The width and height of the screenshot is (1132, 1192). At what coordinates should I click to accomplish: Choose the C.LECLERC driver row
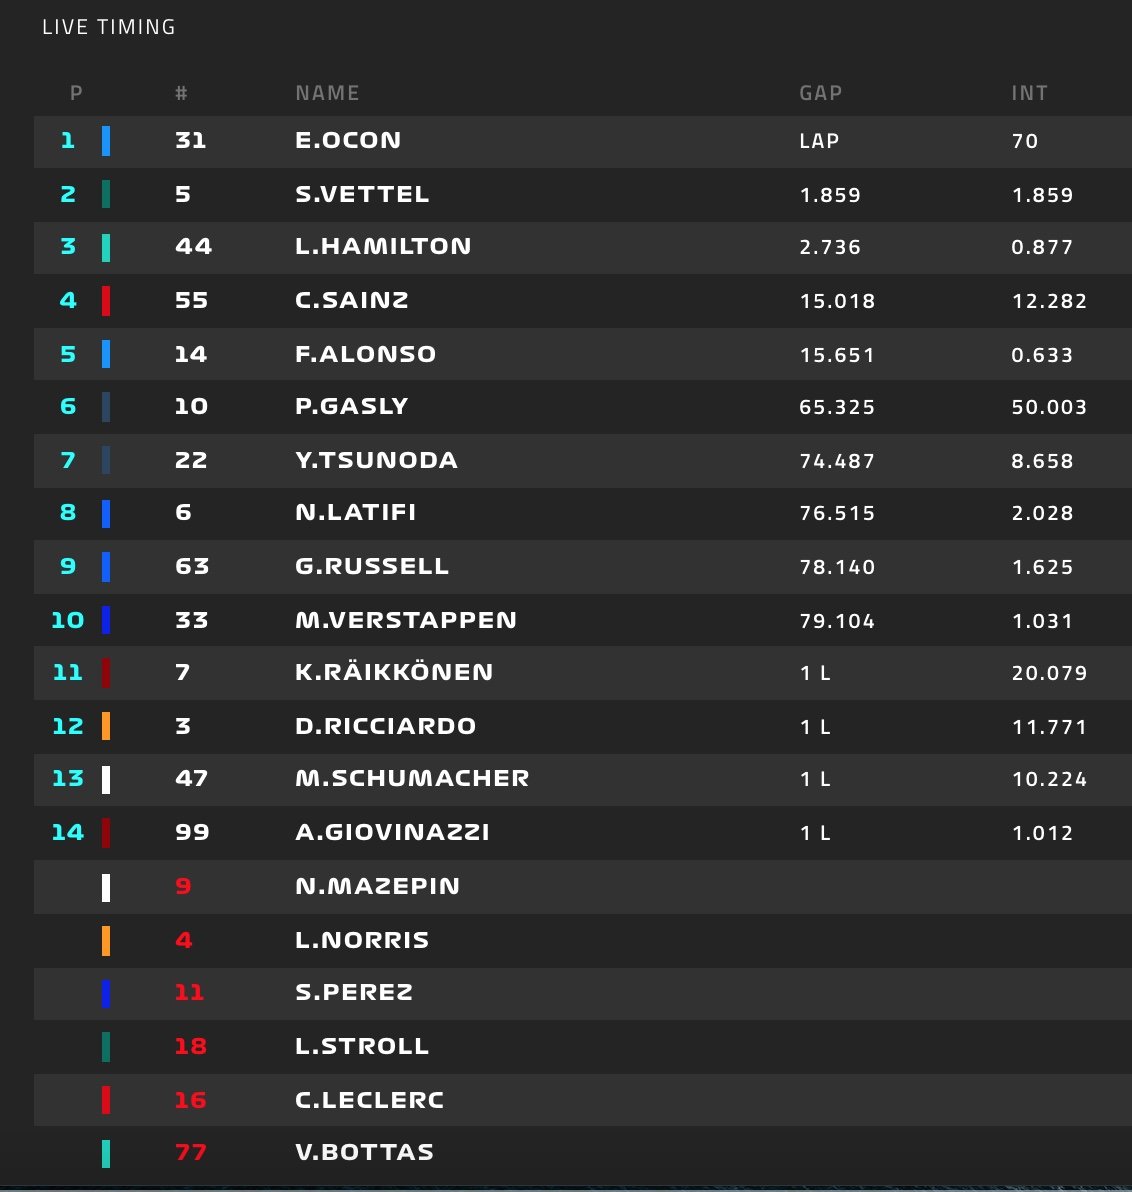(x=582, y=1100)
